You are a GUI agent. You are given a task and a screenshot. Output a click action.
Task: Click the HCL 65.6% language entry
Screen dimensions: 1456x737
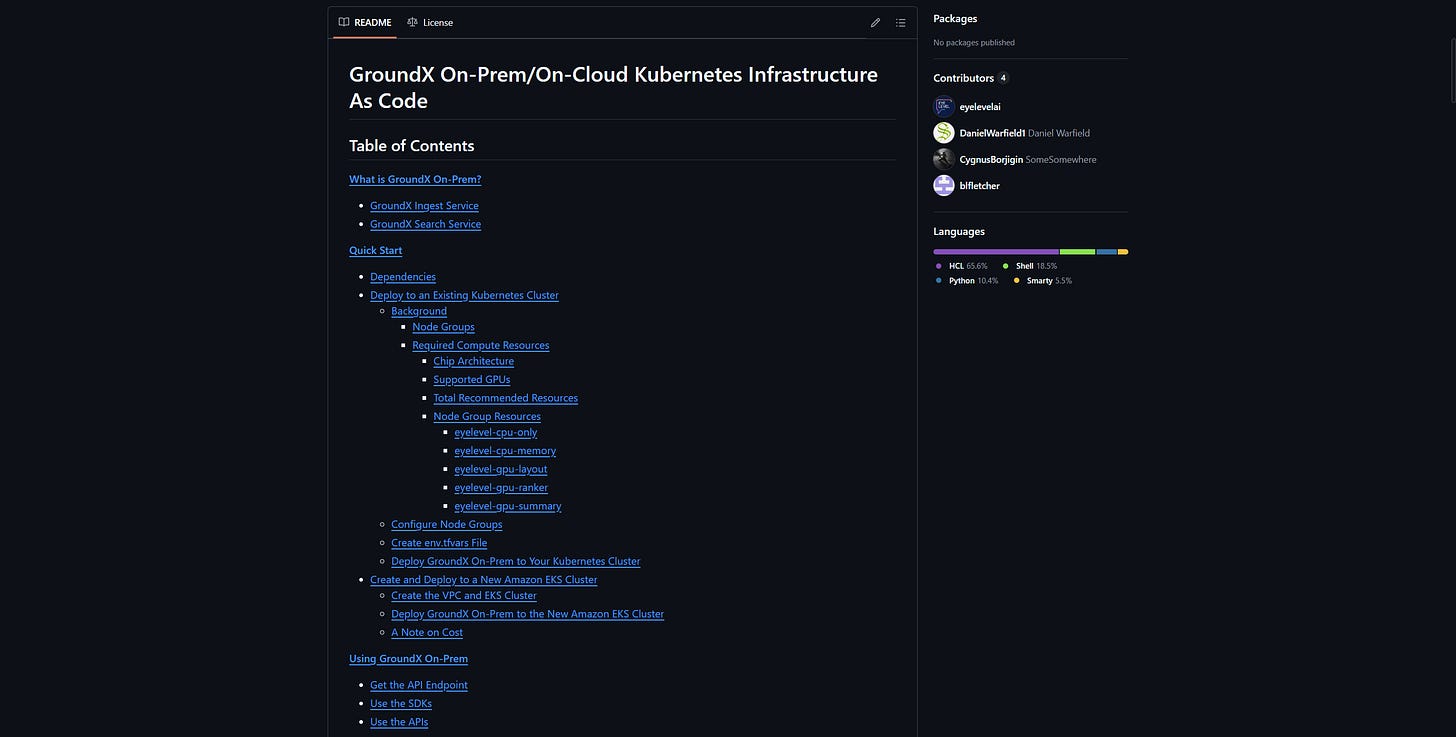pyautogui.click(x=962, y=266)
